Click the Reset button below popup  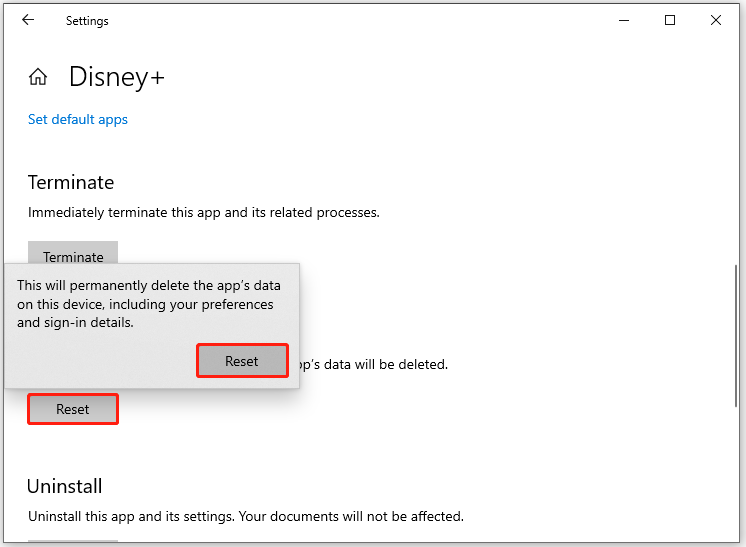[x=73, y=409]
